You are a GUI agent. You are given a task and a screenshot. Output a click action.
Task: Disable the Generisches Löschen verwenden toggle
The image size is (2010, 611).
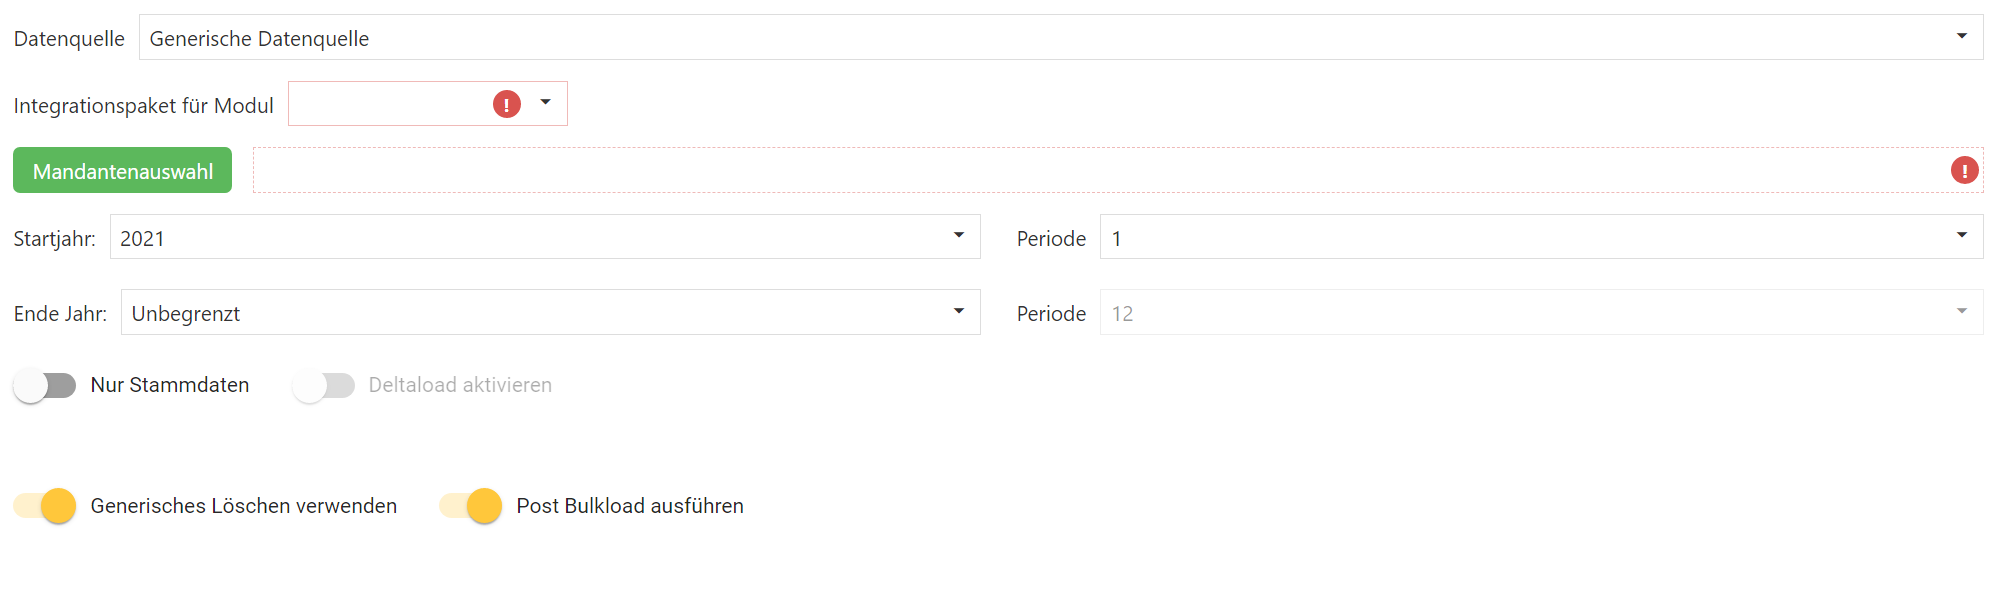[45, 506]
